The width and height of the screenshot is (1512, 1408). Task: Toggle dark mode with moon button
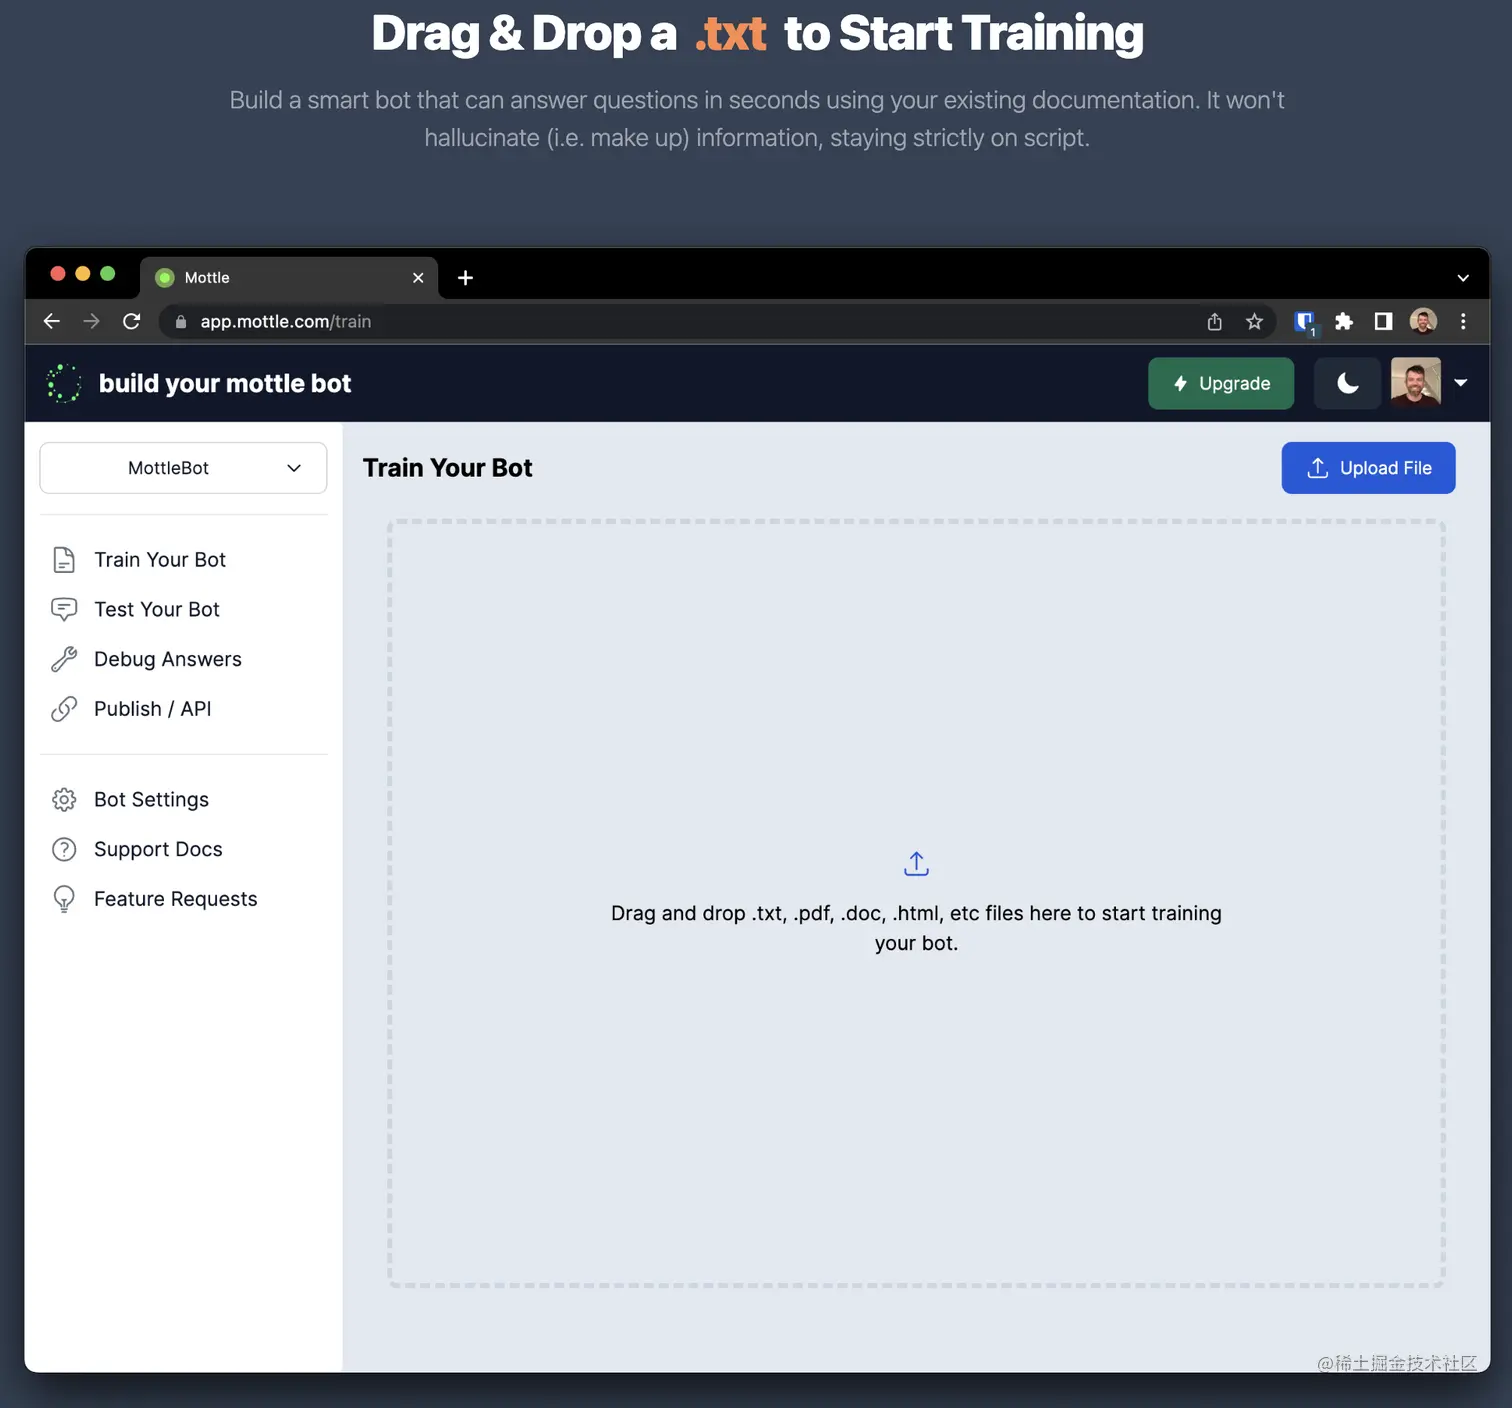click(1347, 383)
